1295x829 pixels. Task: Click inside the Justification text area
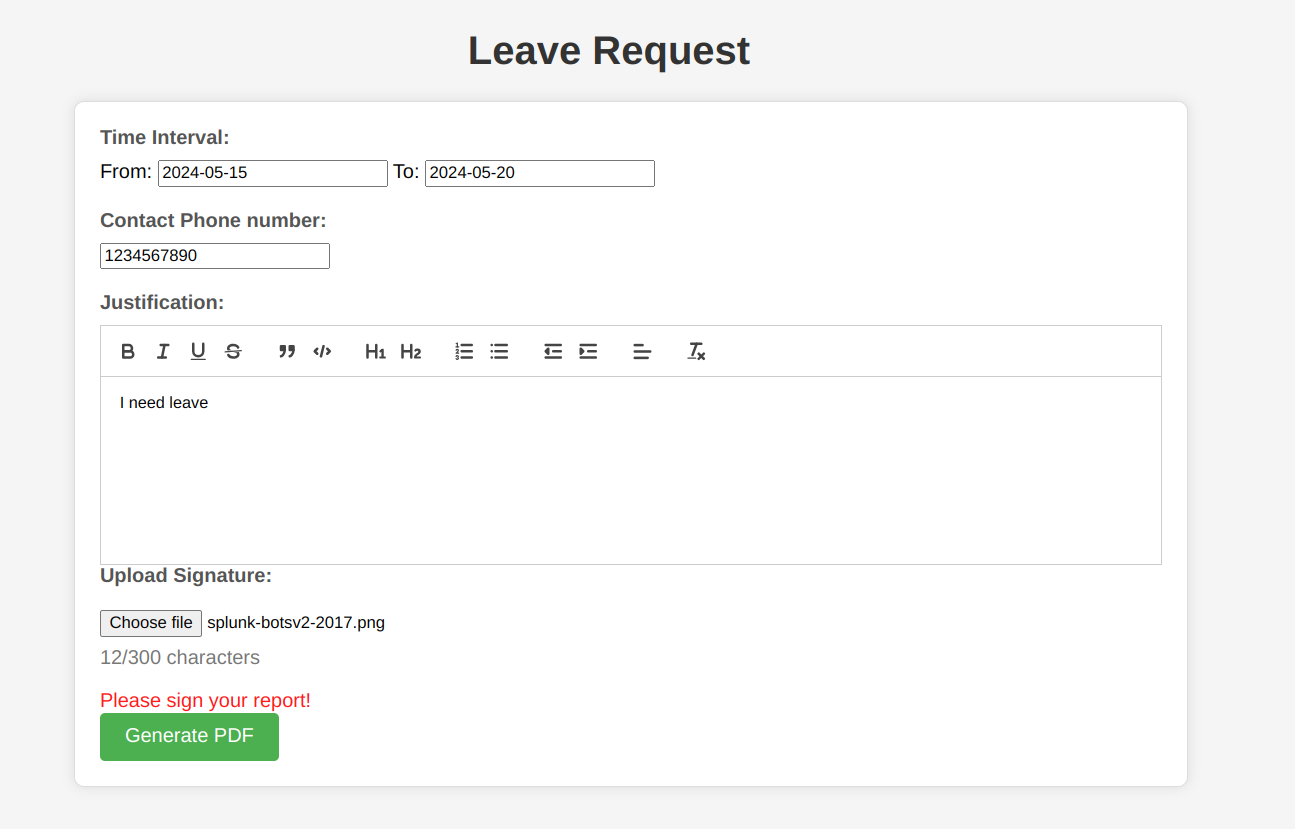tap(631, 470)
